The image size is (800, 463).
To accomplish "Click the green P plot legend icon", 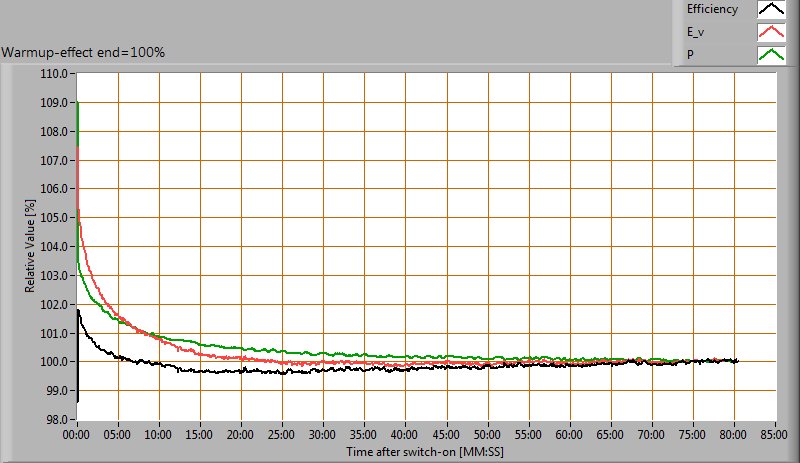I will [770, 55].
